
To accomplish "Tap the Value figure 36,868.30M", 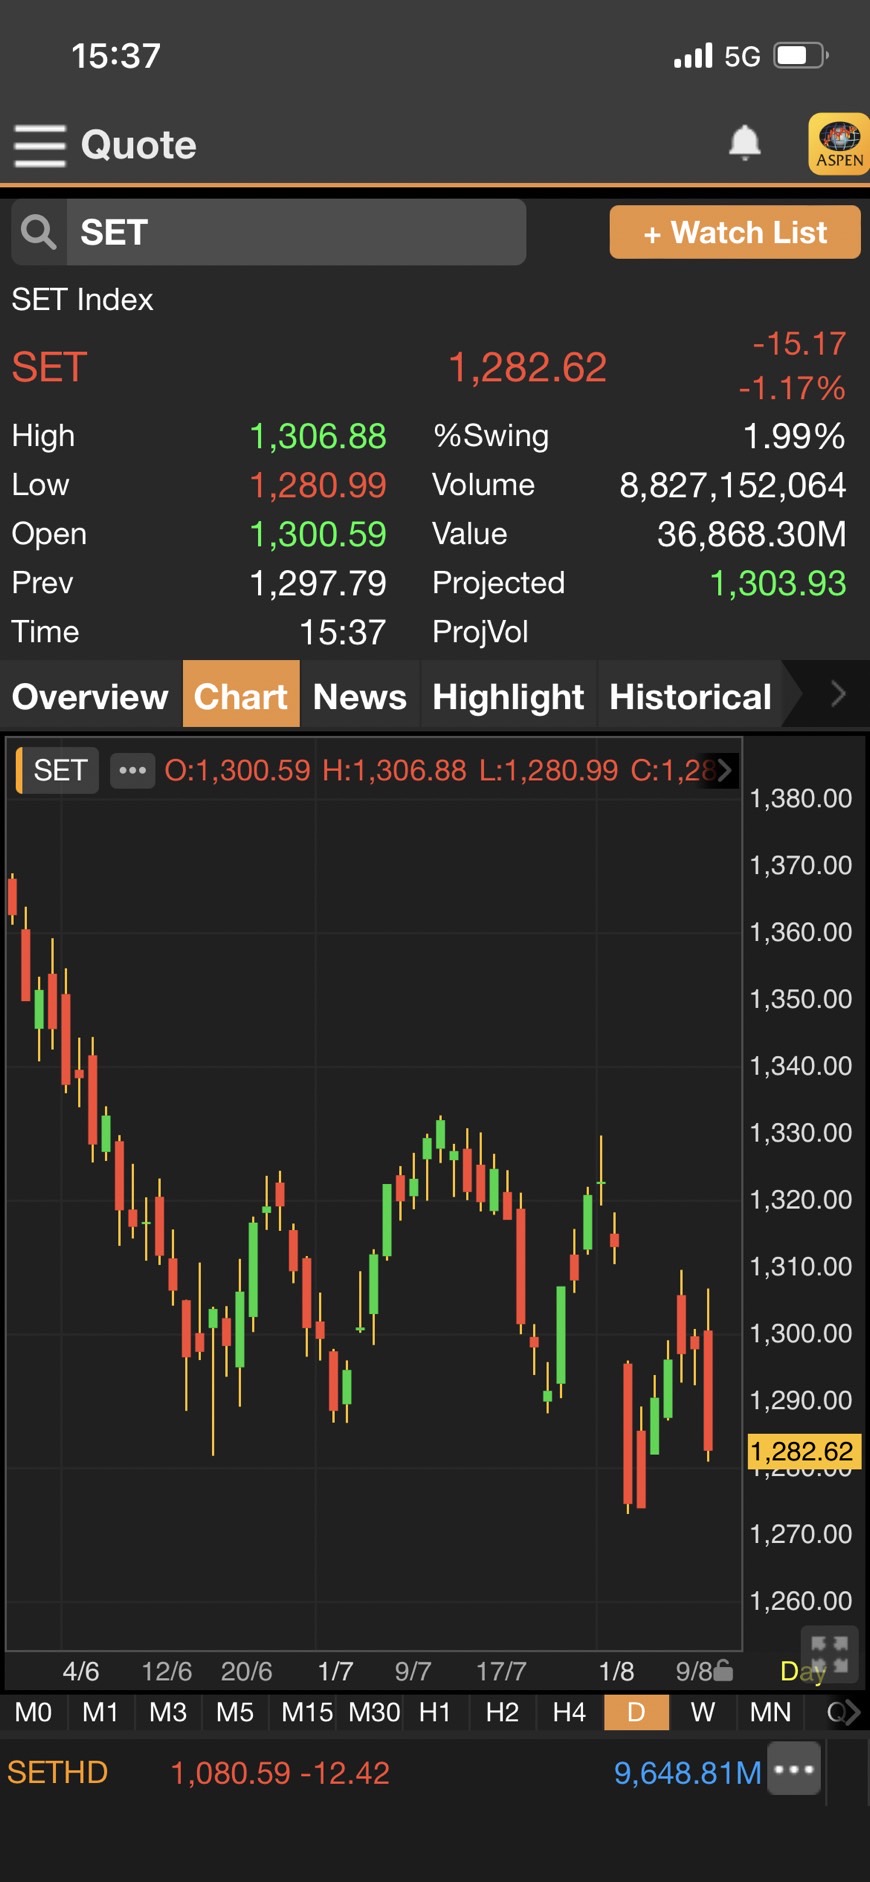I will tap(751, 534).
